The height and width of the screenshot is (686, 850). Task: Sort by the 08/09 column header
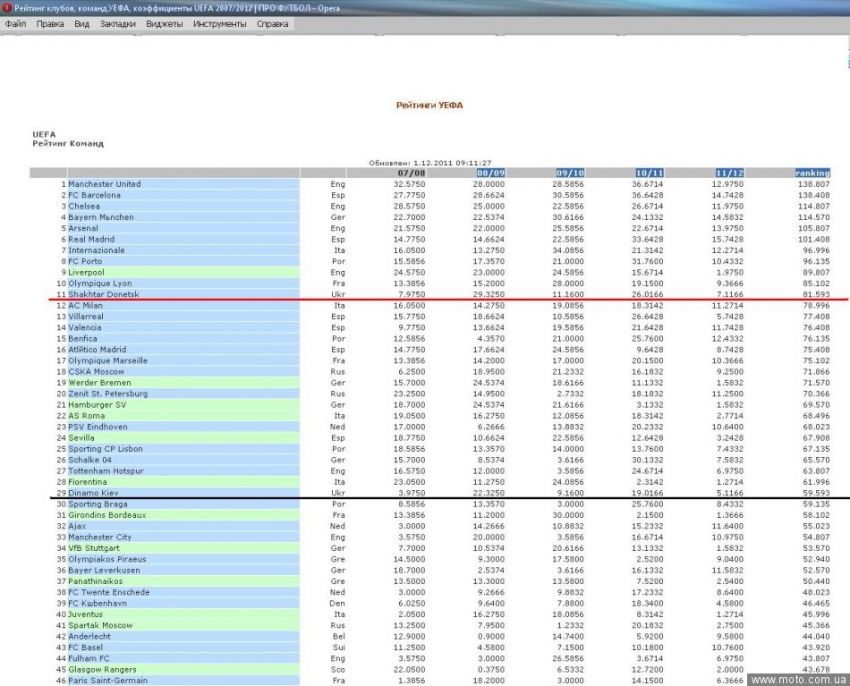[491, 173]
